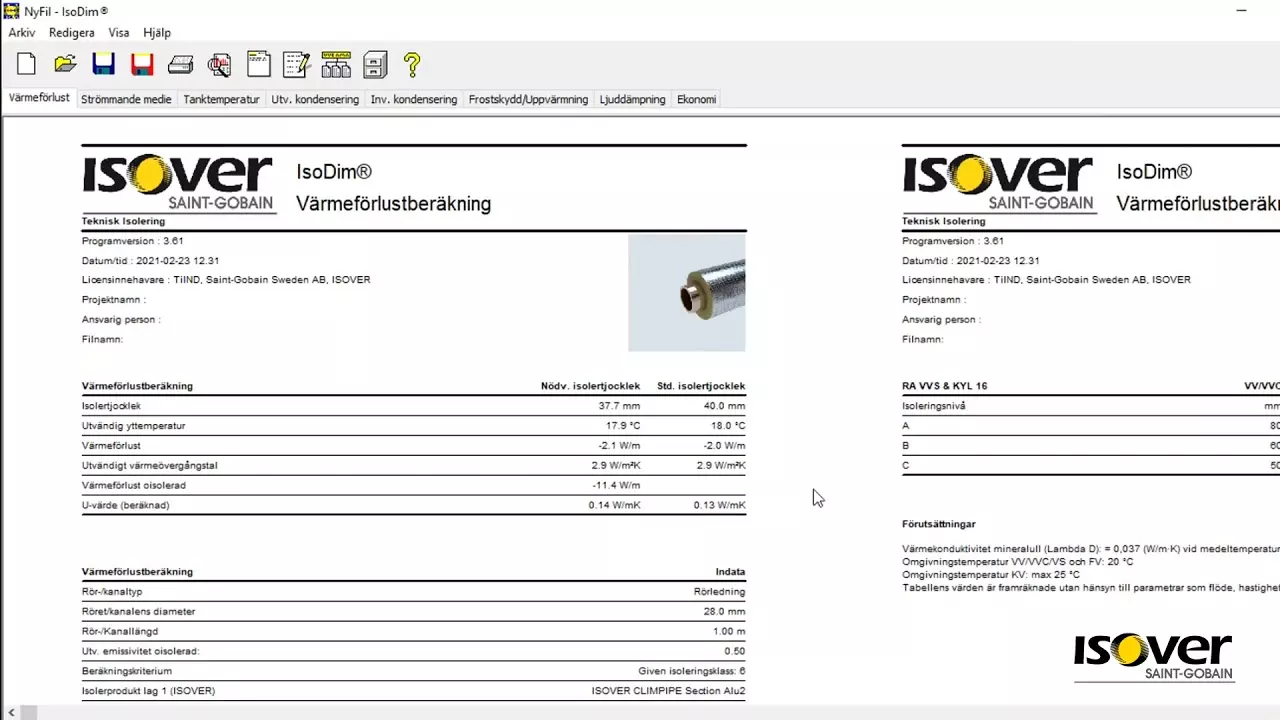Switch to the Ekonomi tab

coord(696,99)
